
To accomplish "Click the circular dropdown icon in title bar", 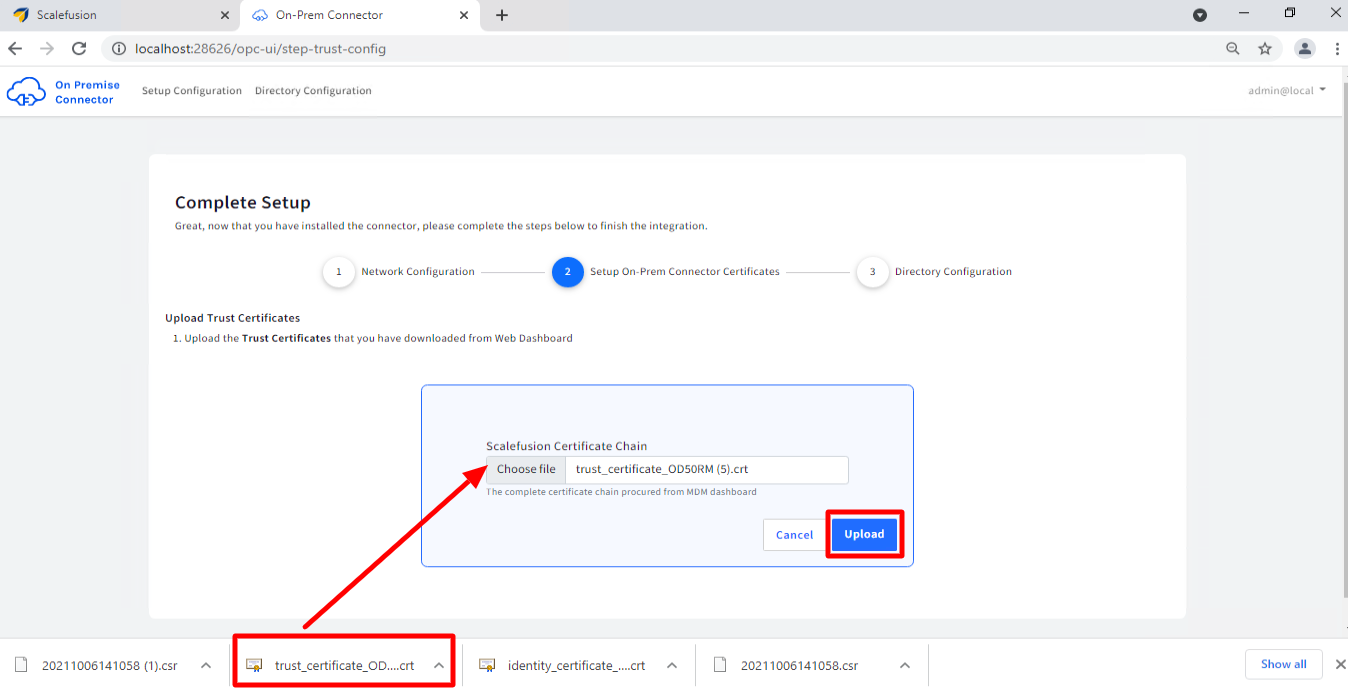I will 1200,15.
